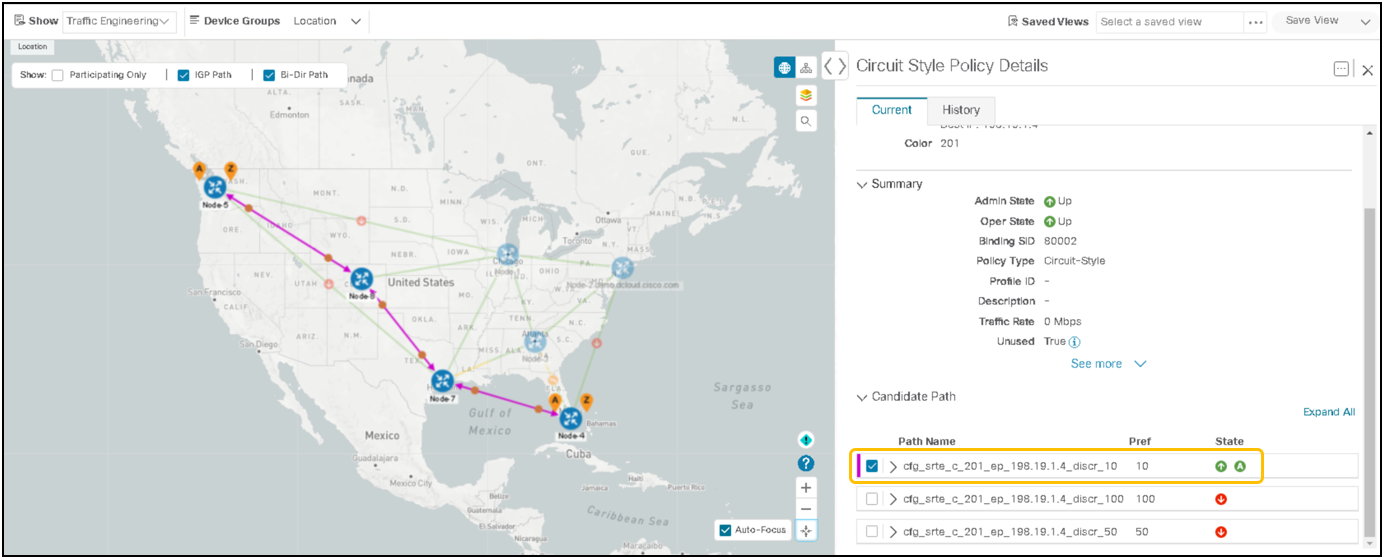The width and height of the screenshot is (1385, 560).
Task: Switch to the logical topology view
Action: point(806,67)
